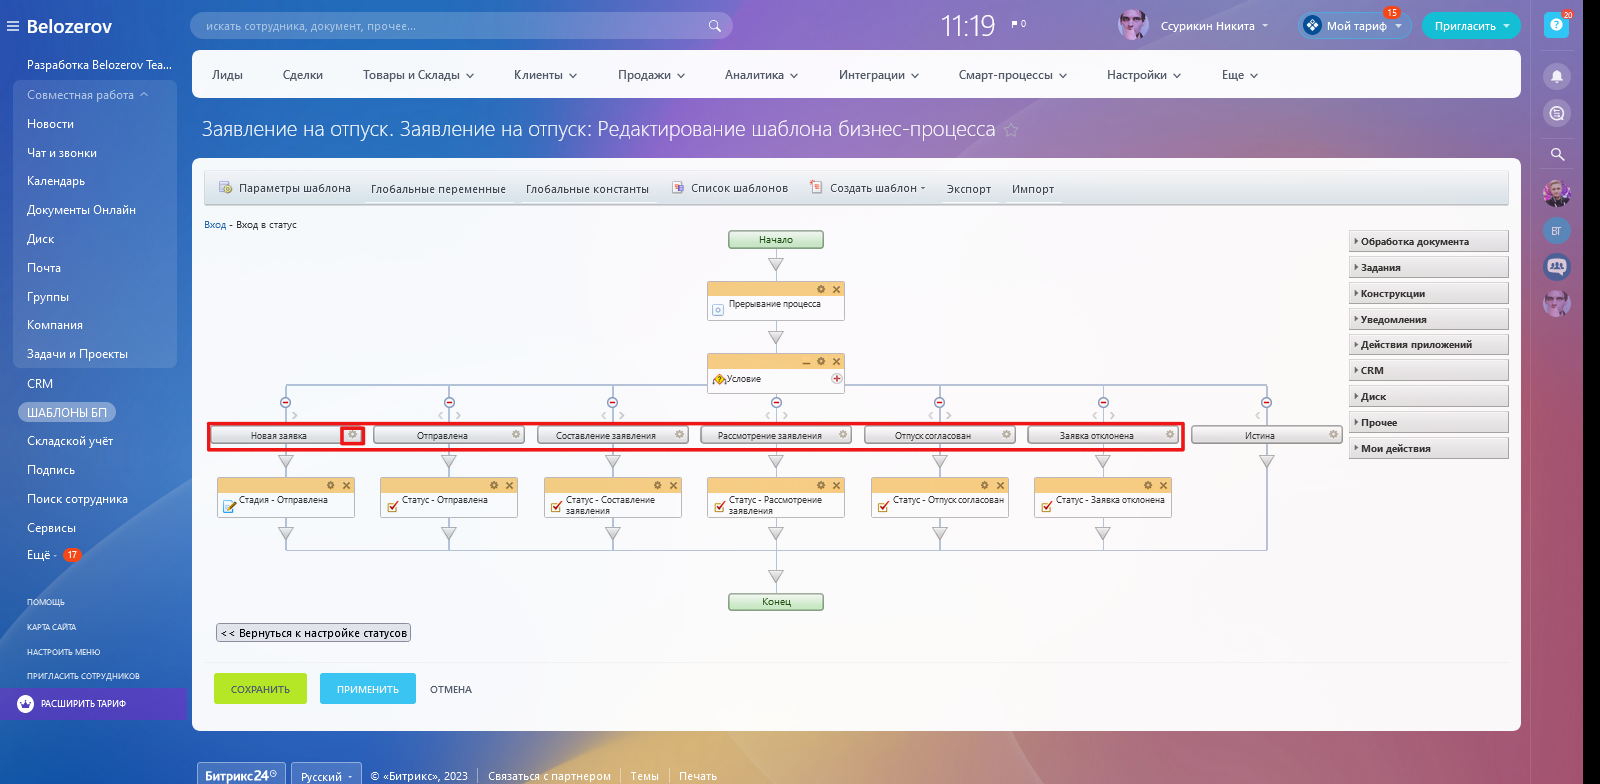Open settings gear of Отпуск согласован branch

[1006, 435]
